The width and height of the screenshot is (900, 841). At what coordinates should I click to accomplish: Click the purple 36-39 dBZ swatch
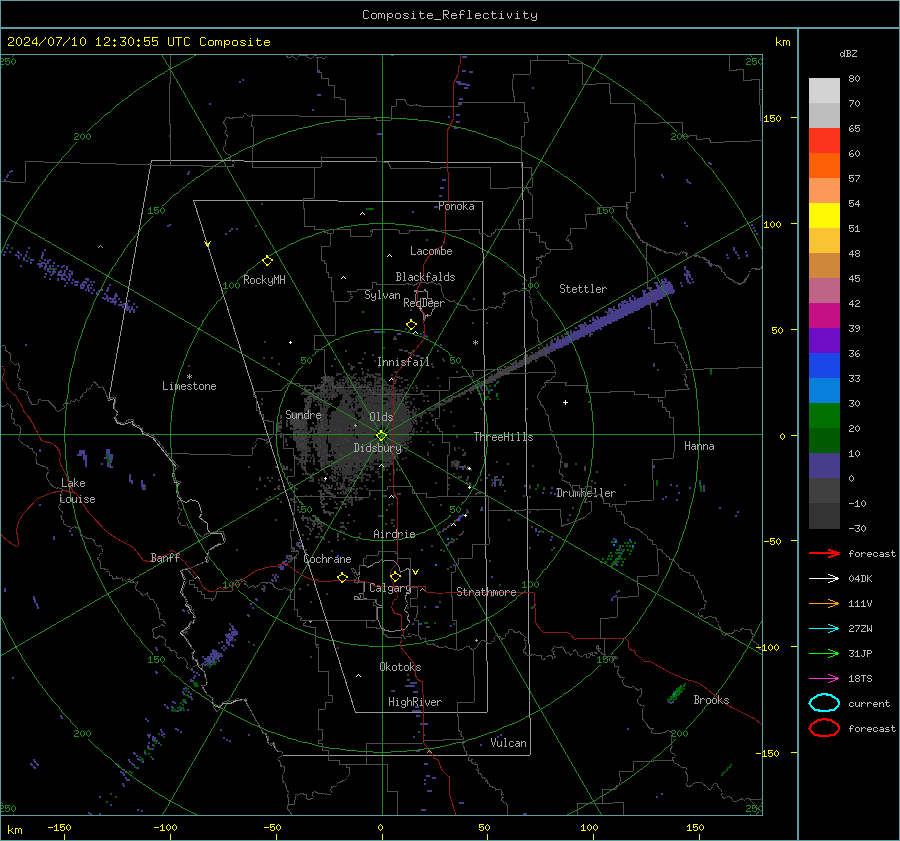pos(824,340)
